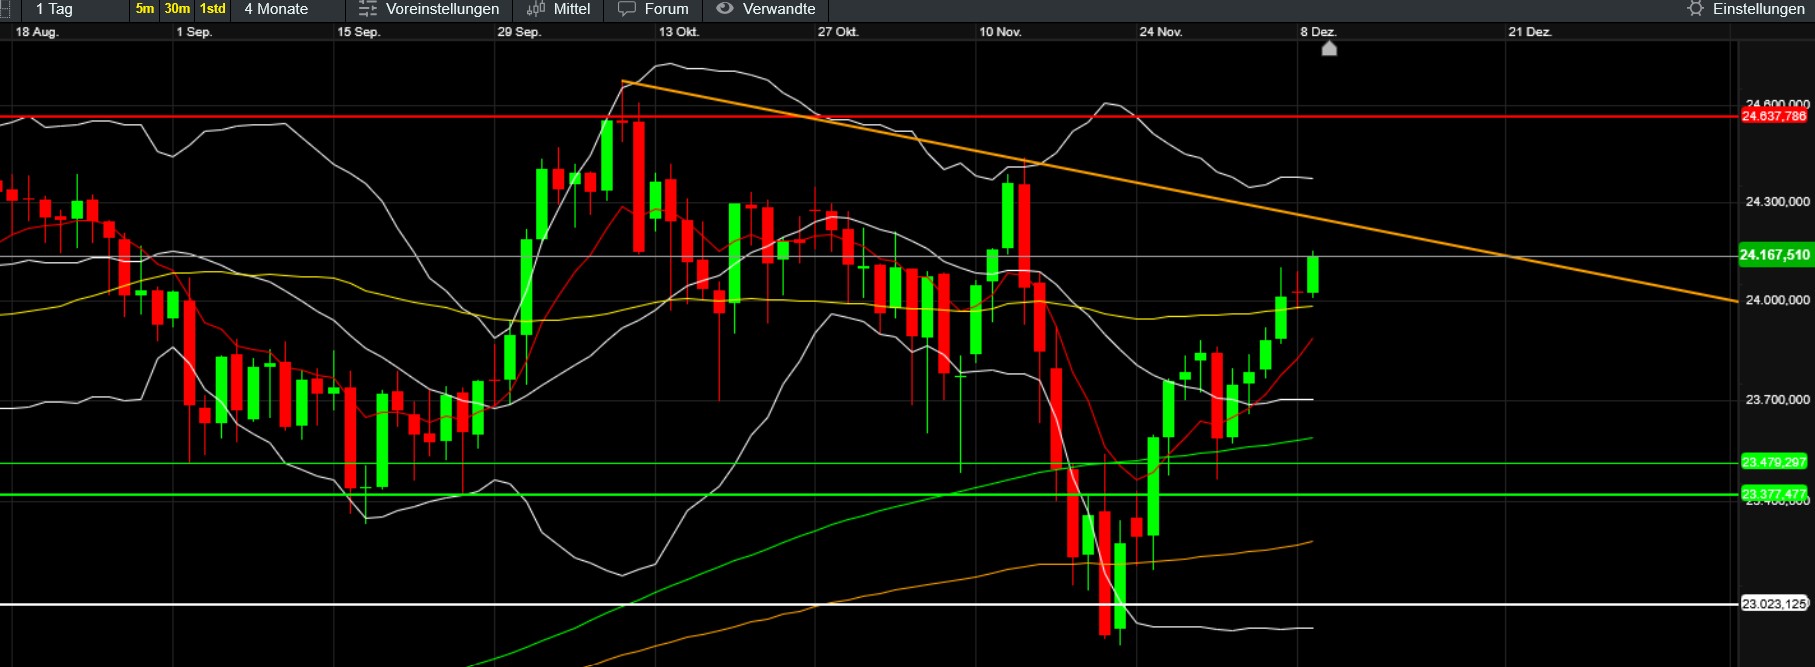Open the Voreinstellungen presets sliders icon
The width and height of the screenshot is (1815, 667).
pos(367,9)
